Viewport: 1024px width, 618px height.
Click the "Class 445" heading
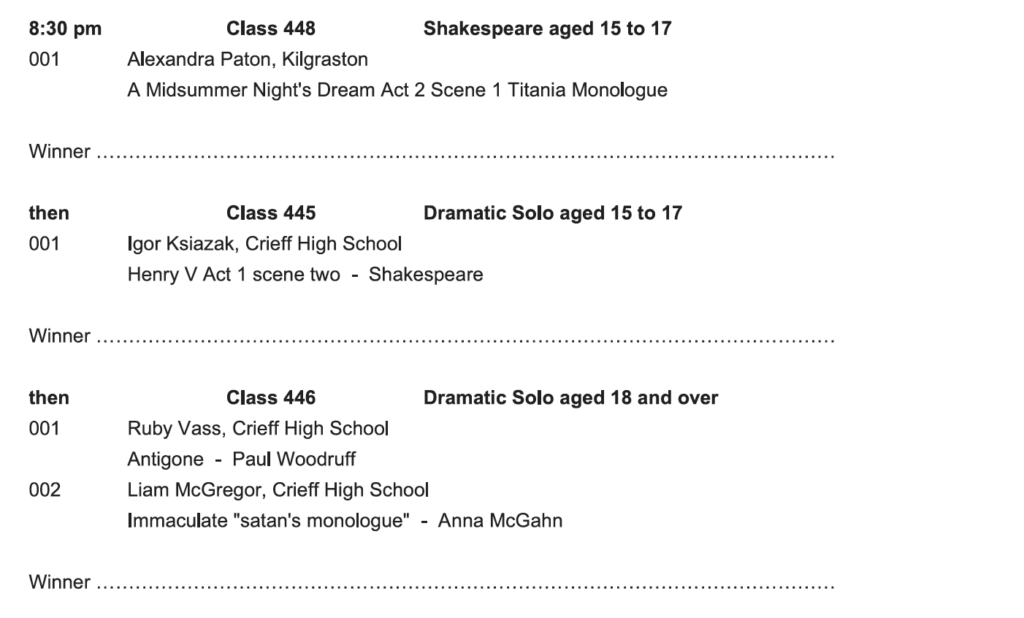(271, 213)
